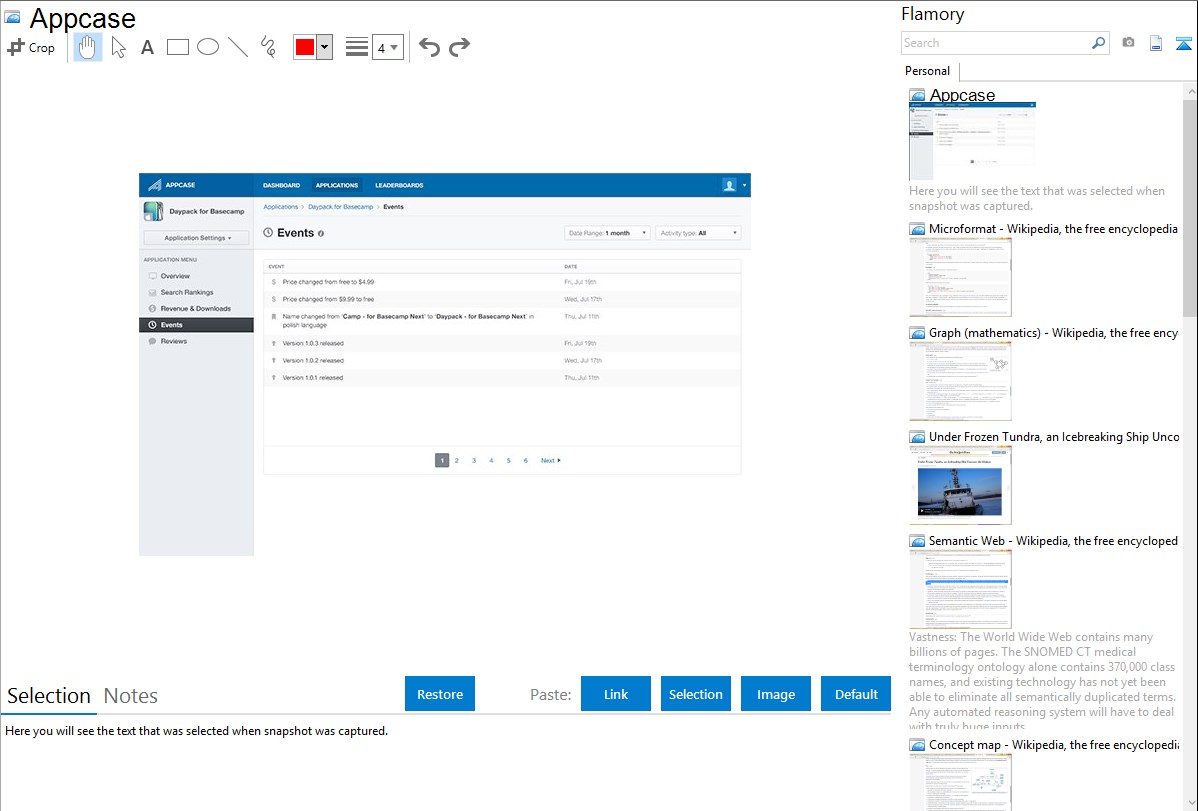Click the document page icon

click(x=1156, y=43)
